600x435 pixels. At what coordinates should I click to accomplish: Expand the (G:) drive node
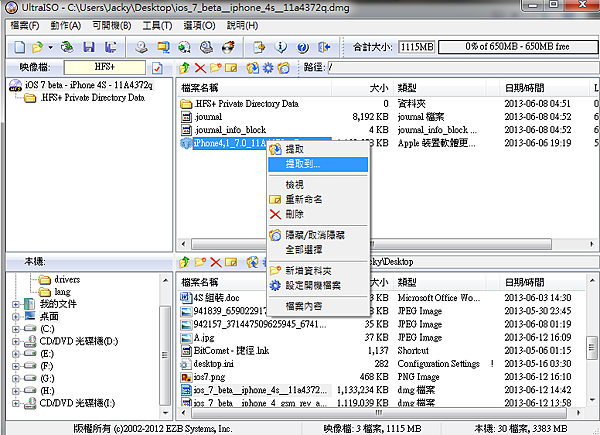[16, 378]
